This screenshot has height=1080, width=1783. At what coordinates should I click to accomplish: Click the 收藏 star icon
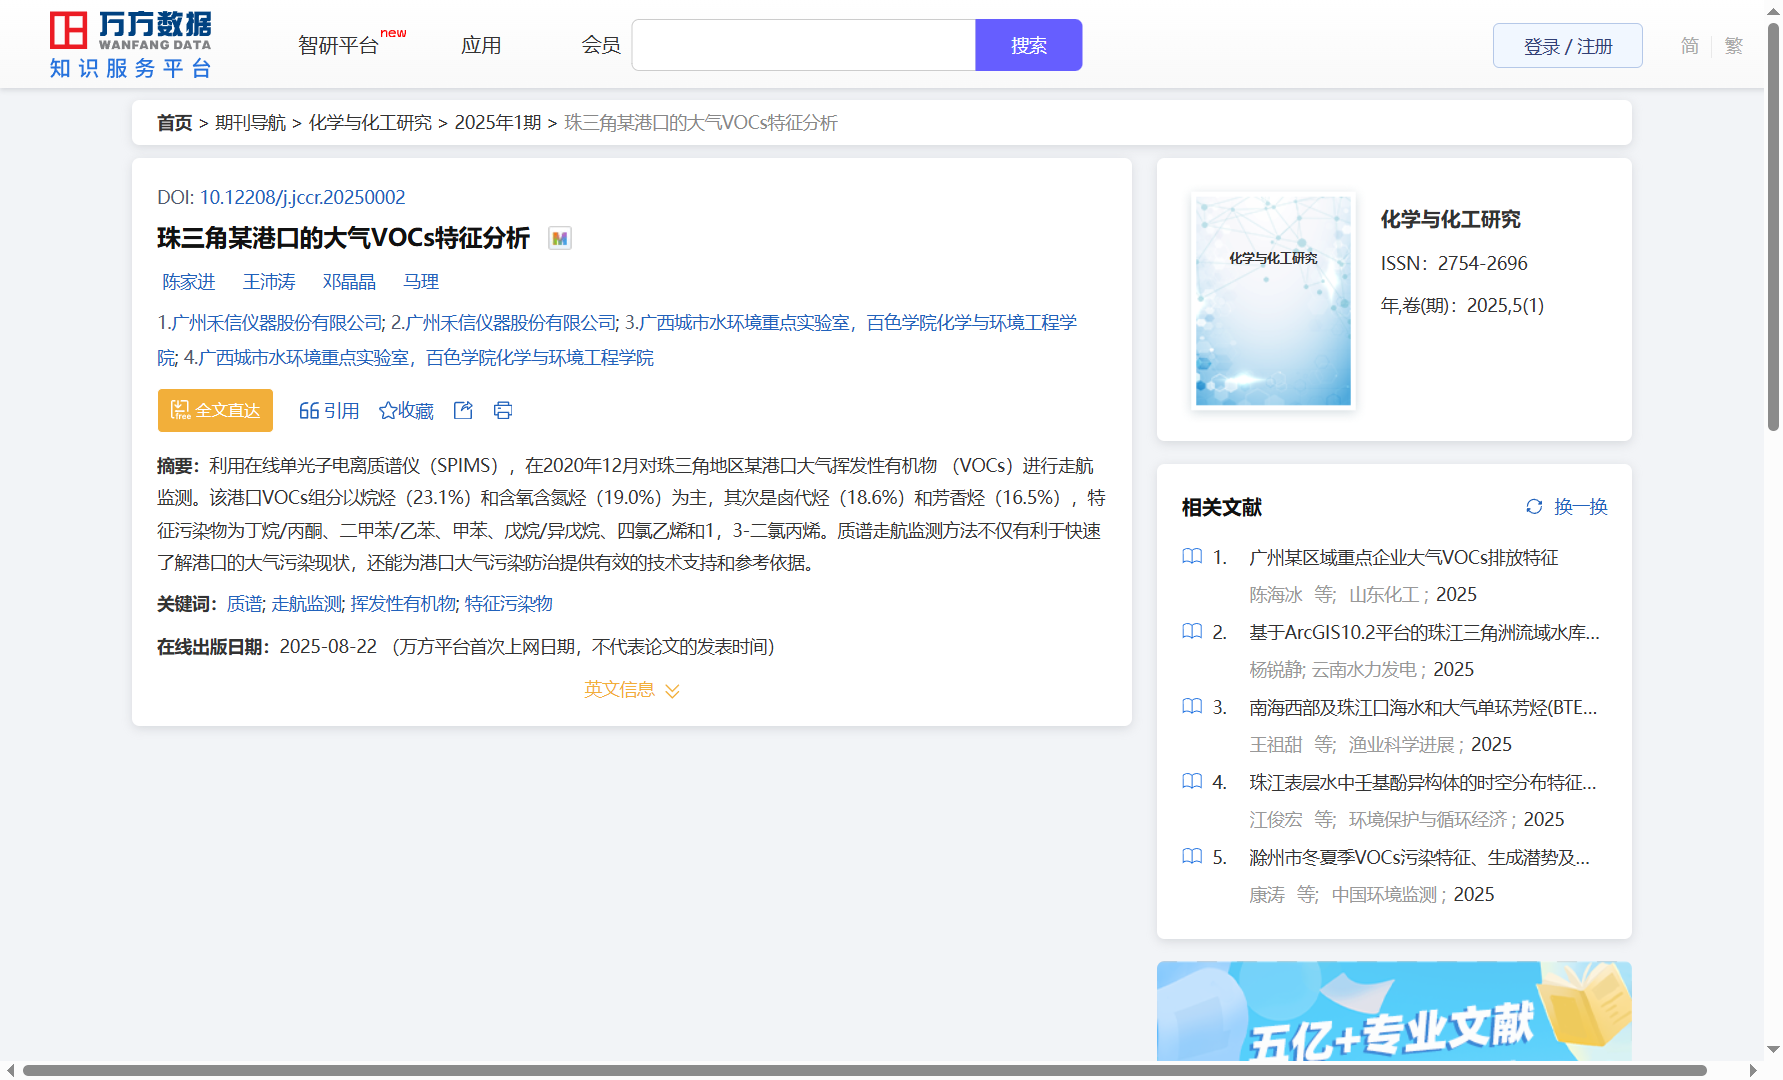click(x=388, y=410)
